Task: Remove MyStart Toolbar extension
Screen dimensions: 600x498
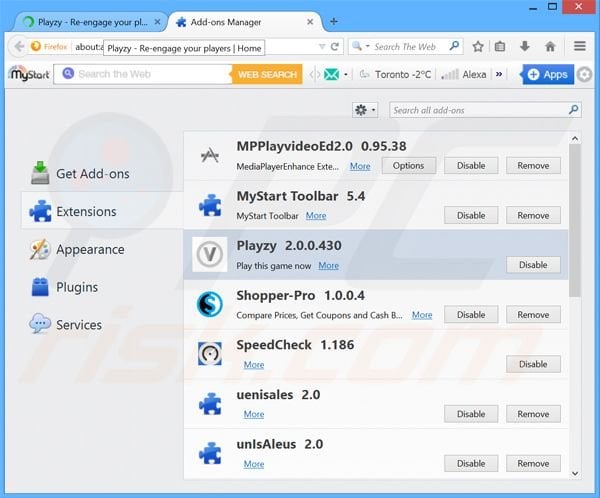Action: pyautogui.click(x=533, y=215)
